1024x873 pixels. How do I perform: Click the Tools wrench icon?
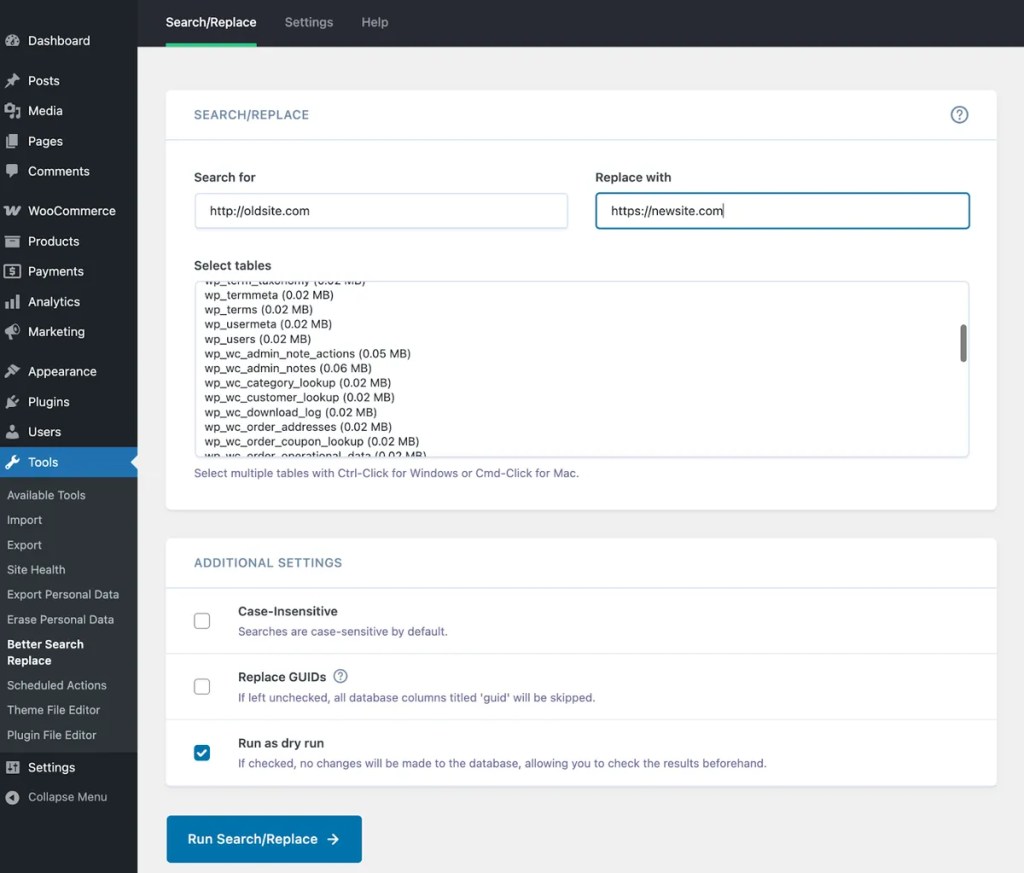tap(12, 462)
